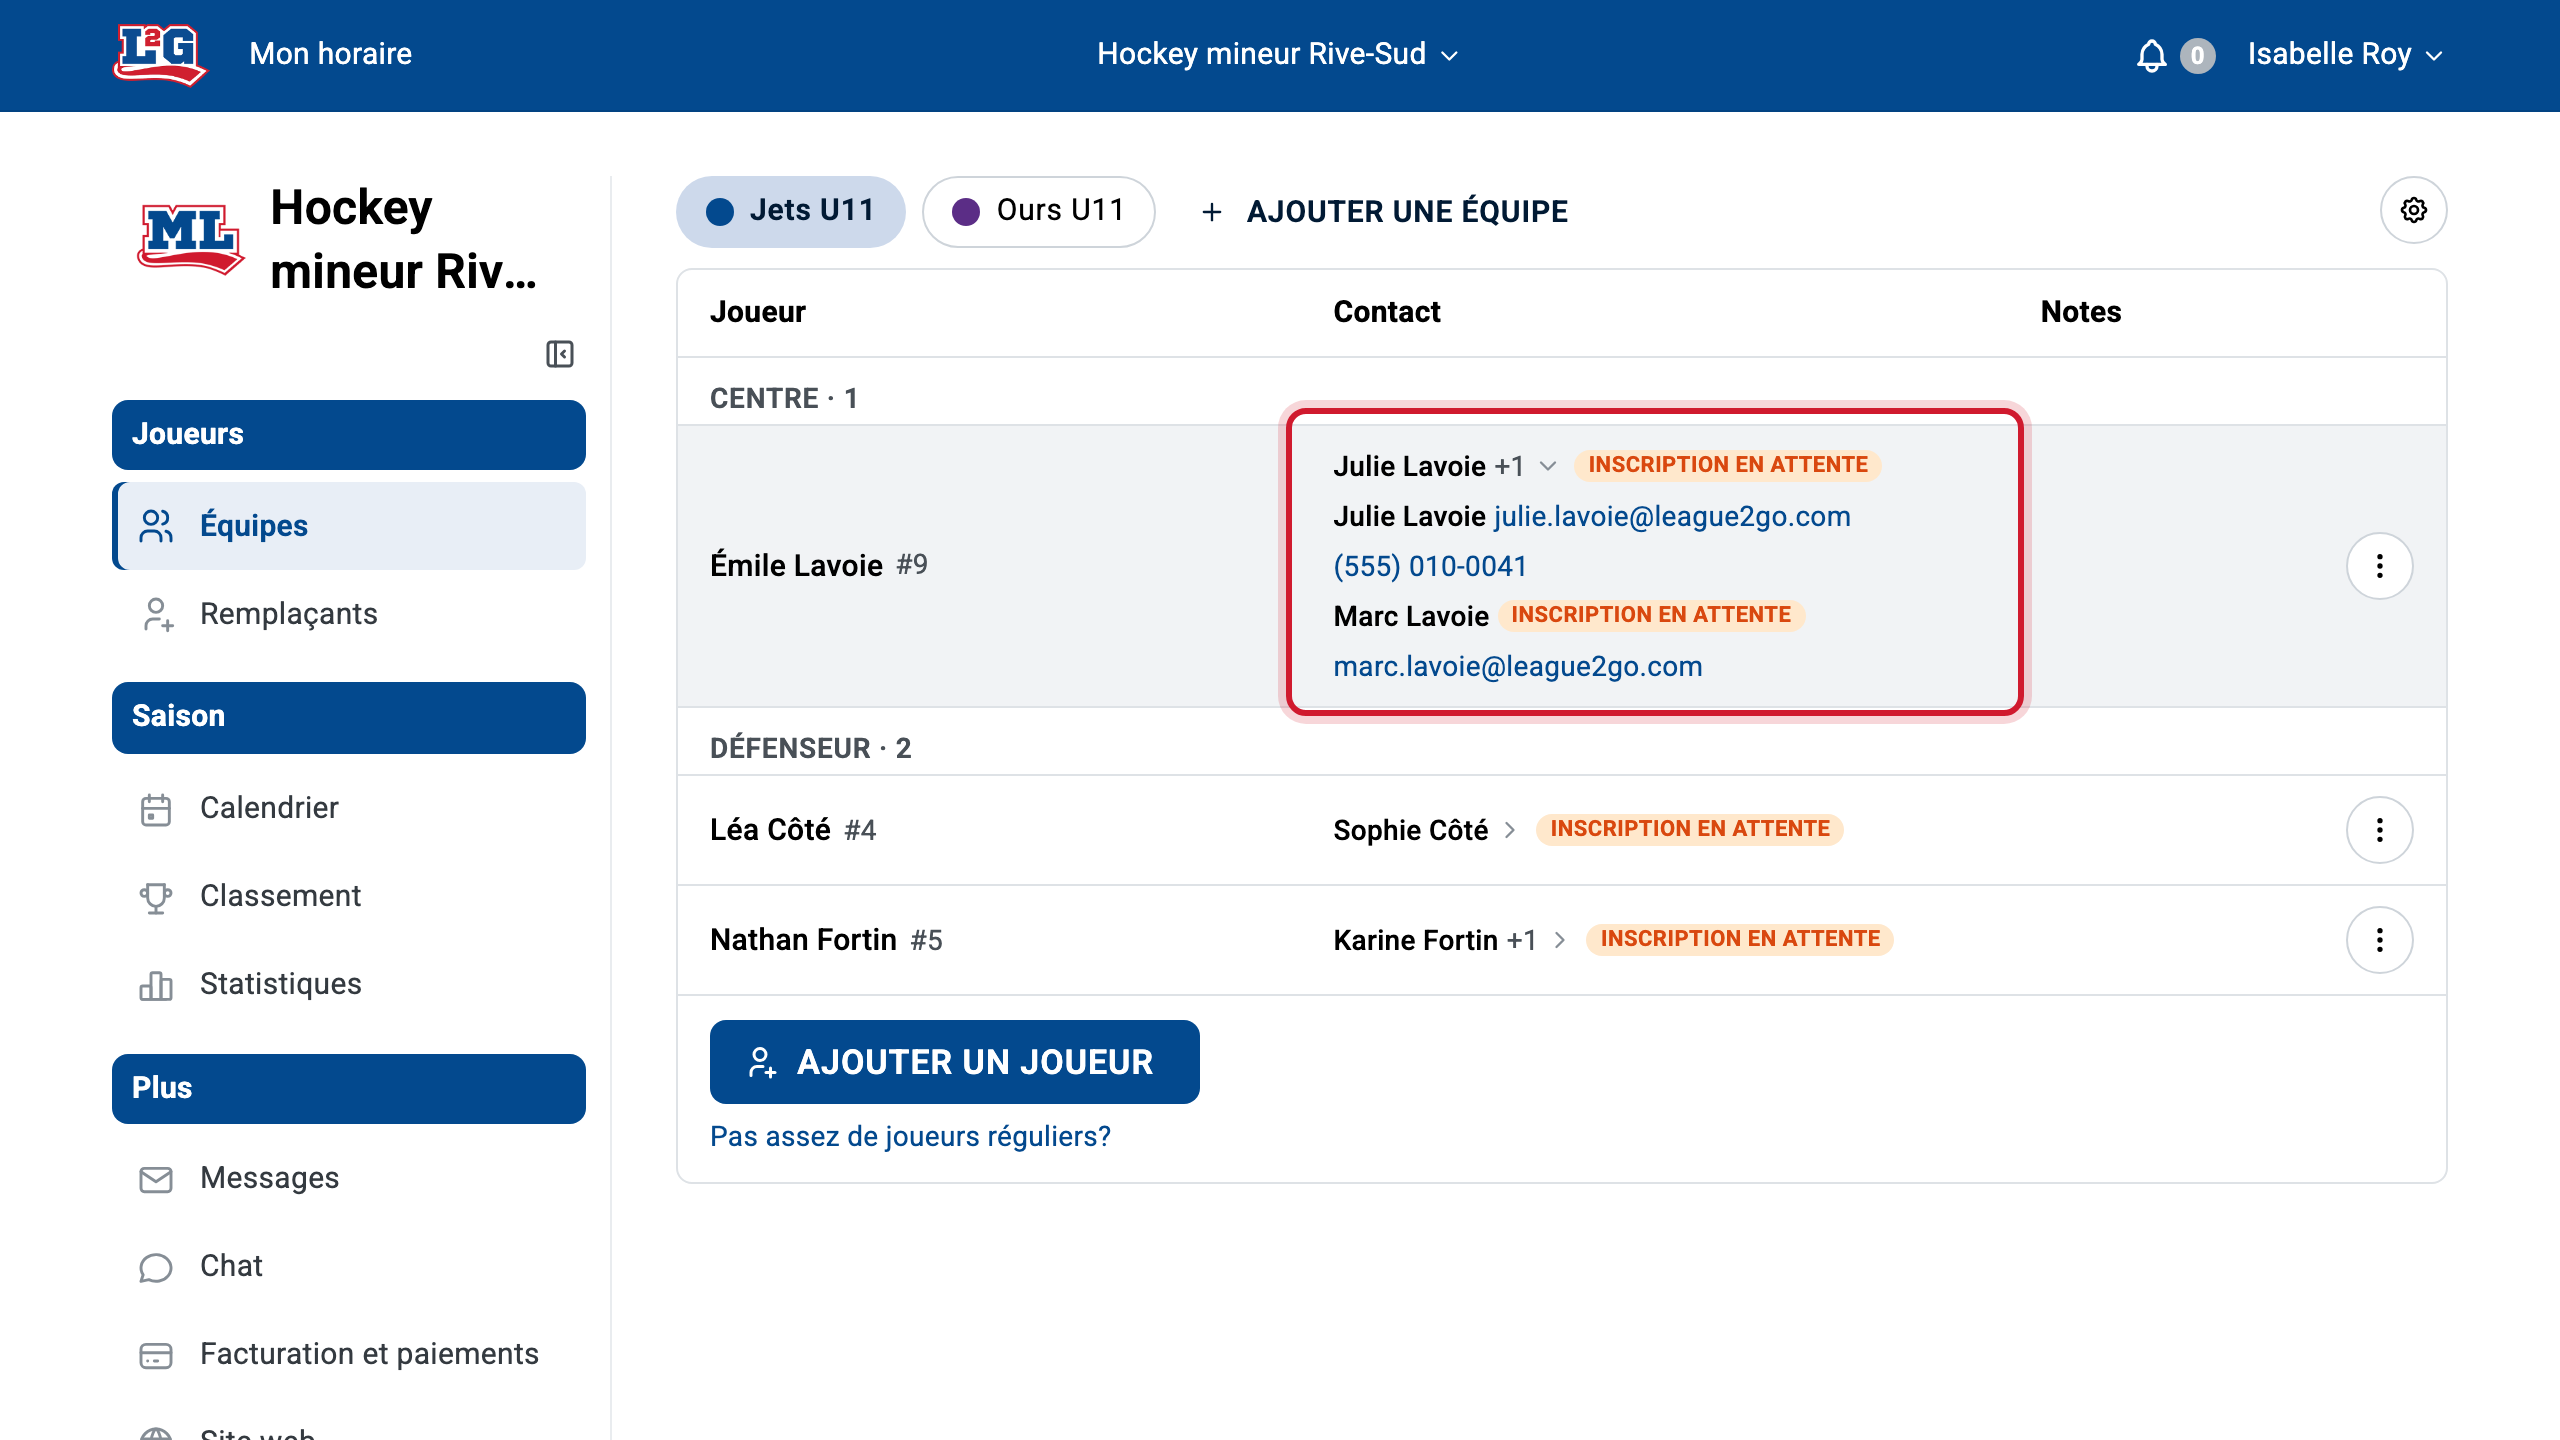The image size is (2560, 1440).
Task: Click the Hockey mineur ML logo
Action: tap(190, 239)
